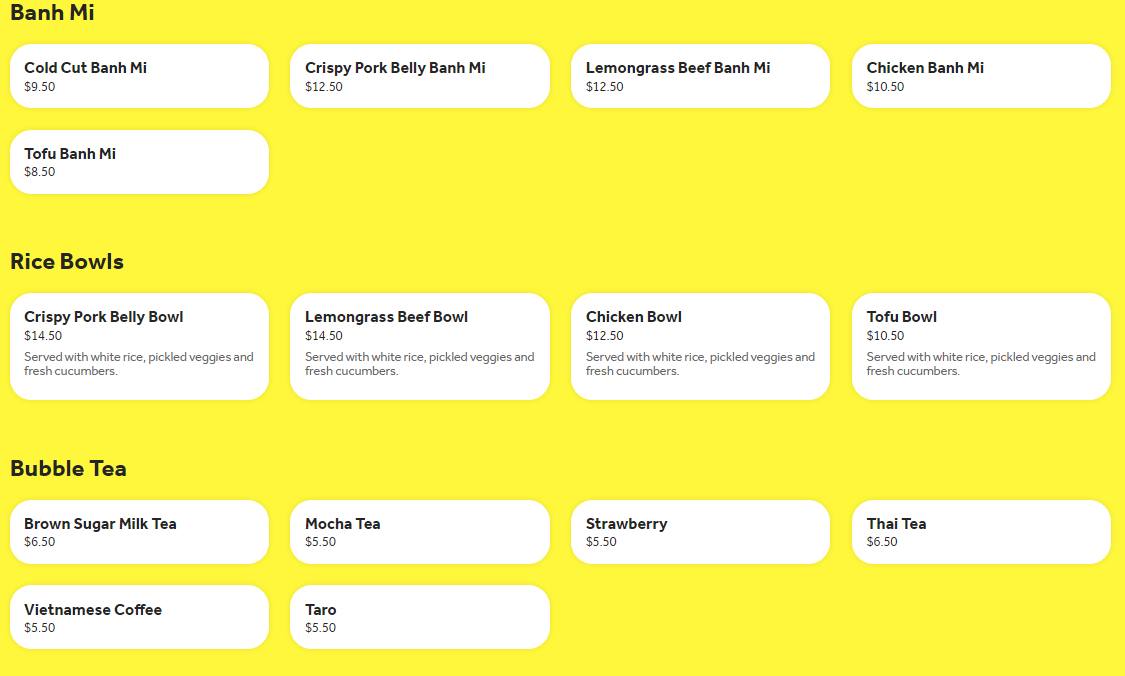Select the Thai Tea item

click(x=981, y=531)
